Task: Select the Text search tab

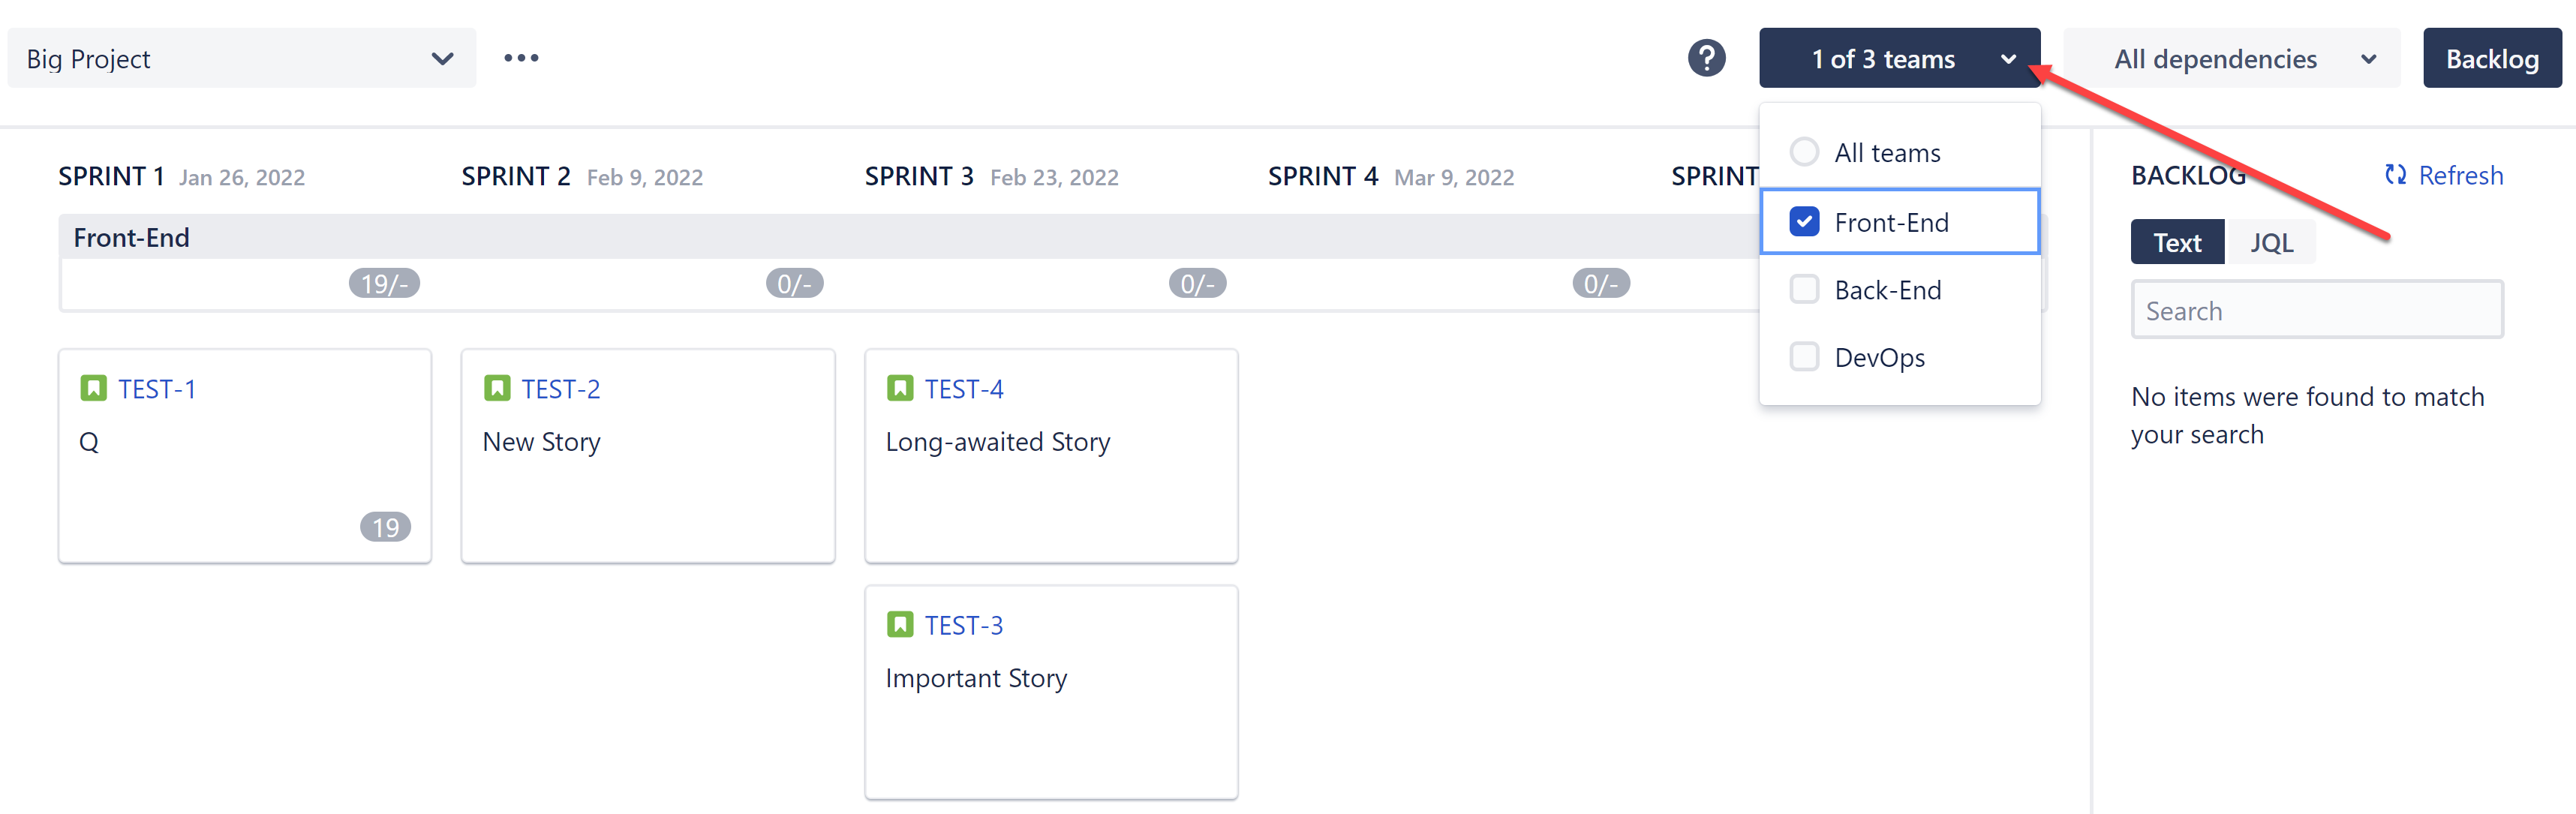Action: click(x=2176, y=243)
